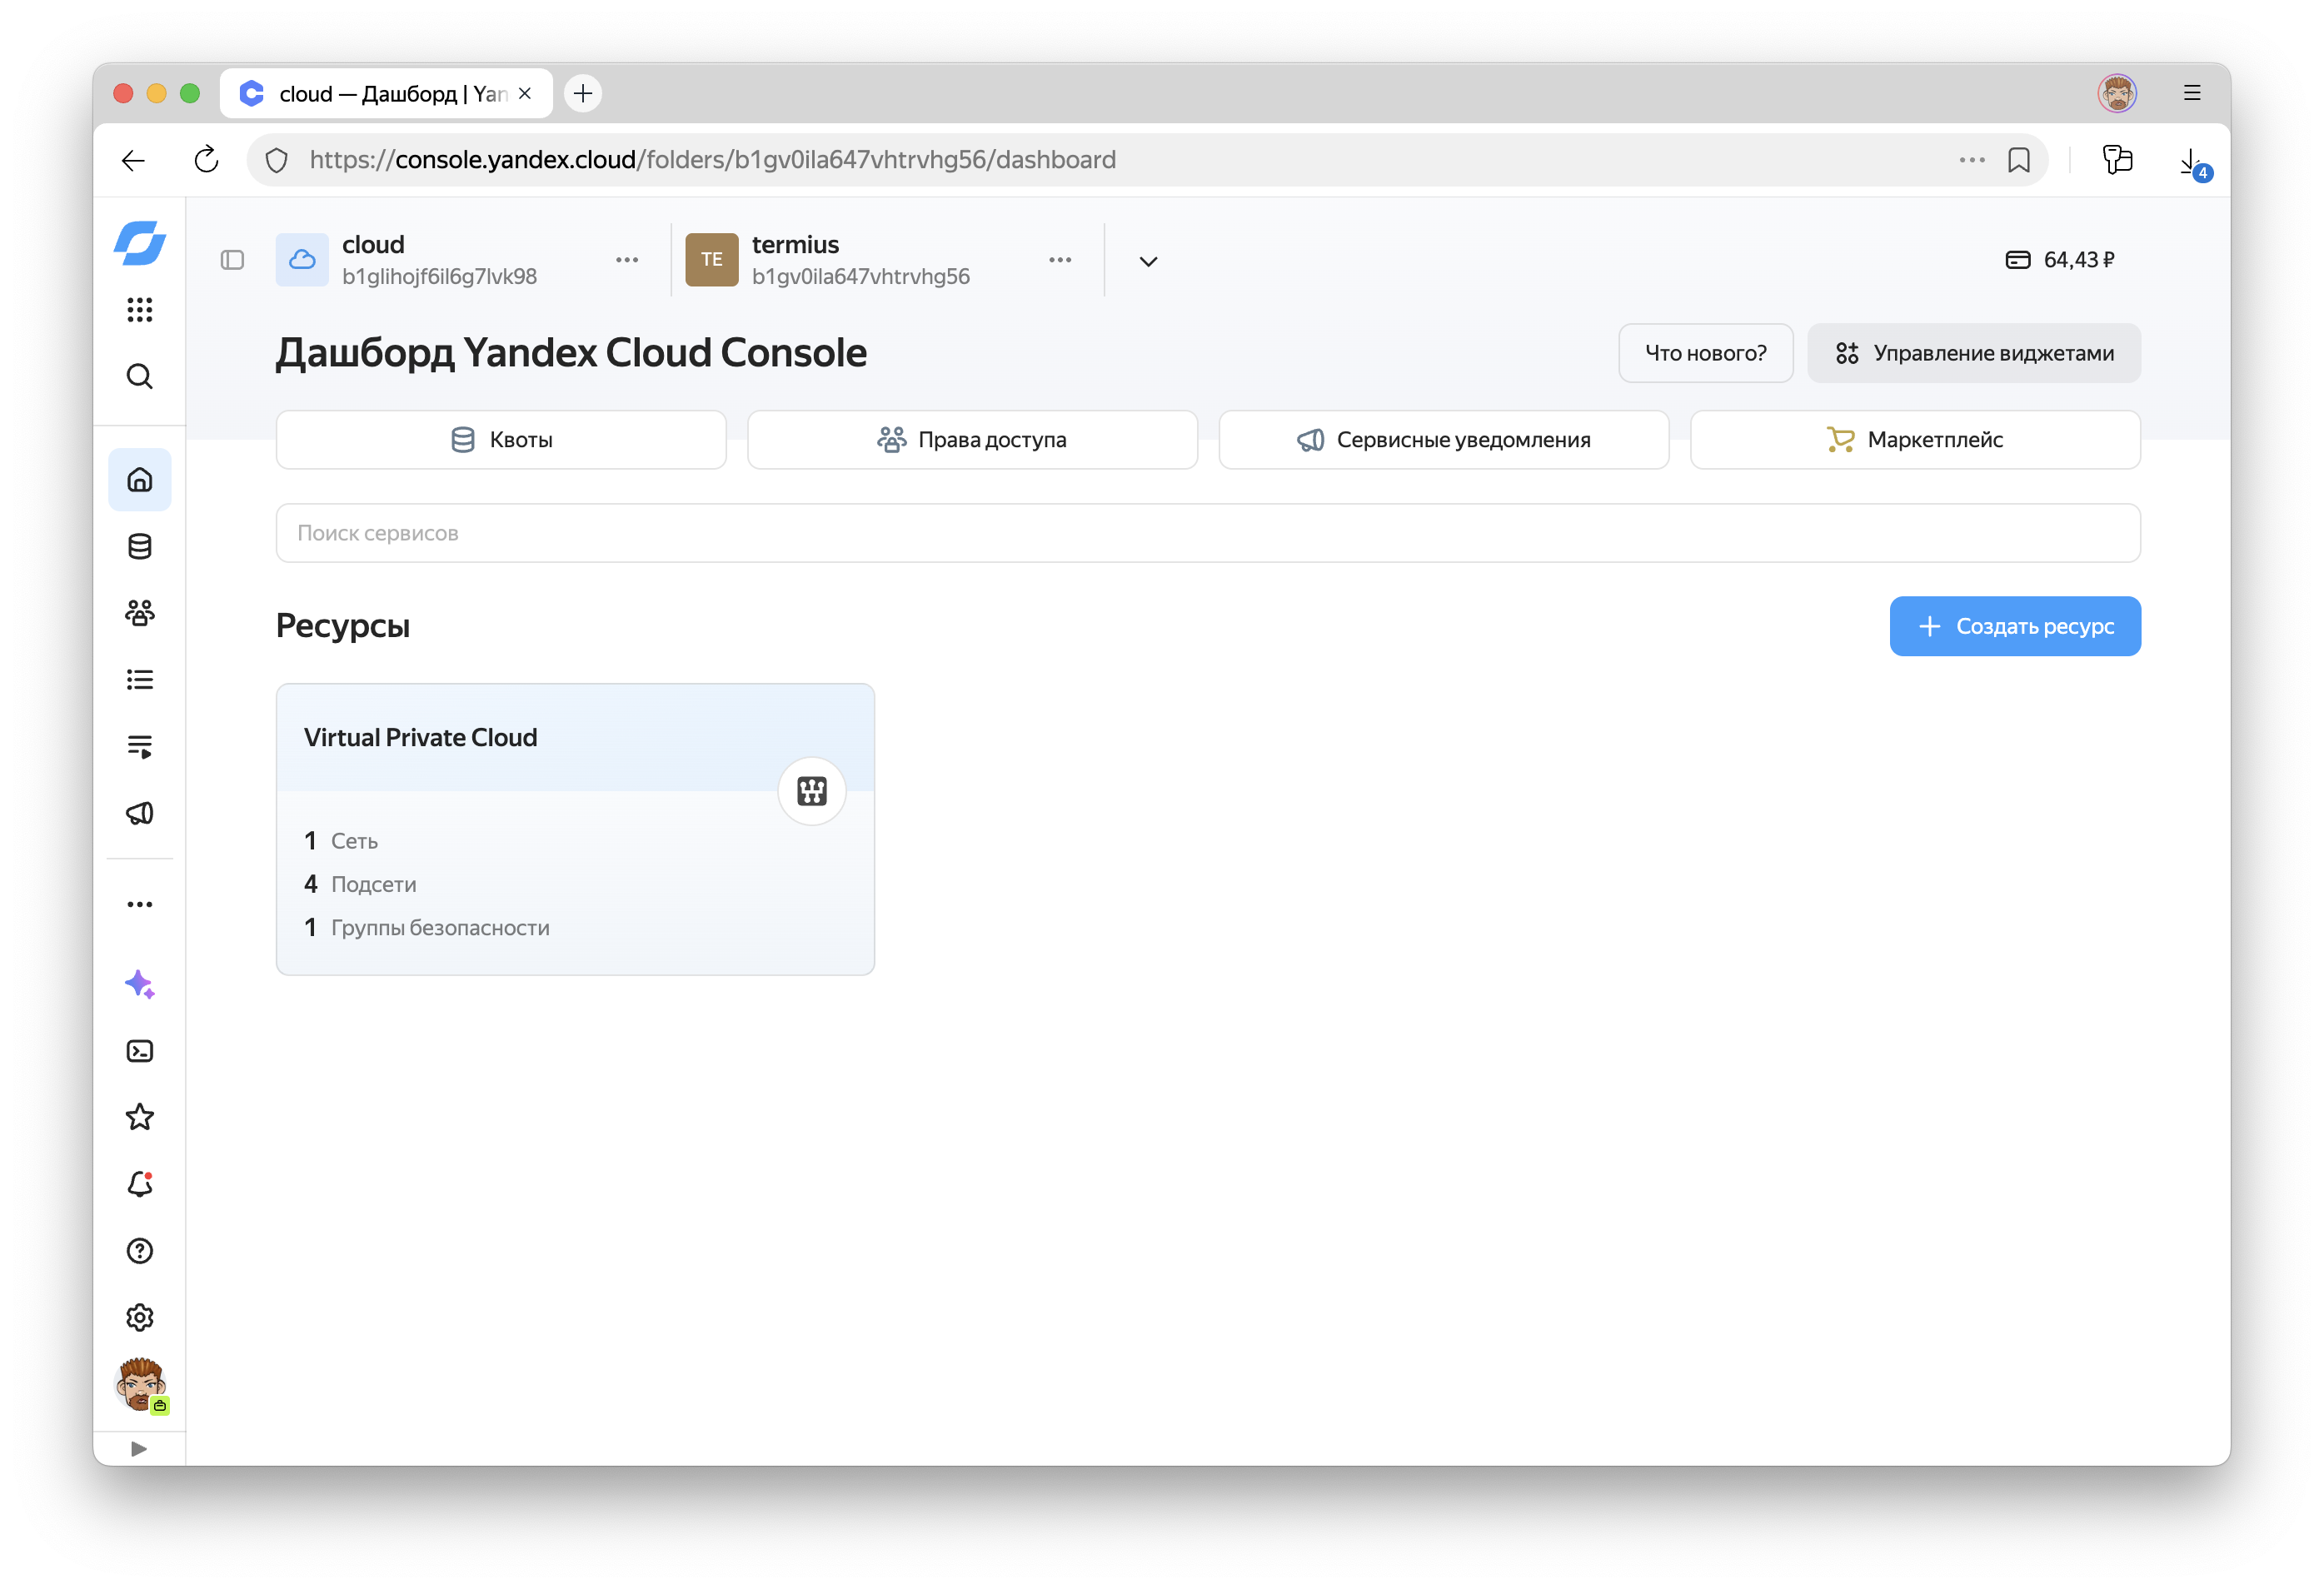Open the help question mark icon
The width and height of the screenshot is (2324, 1589).
(140, 1251)
